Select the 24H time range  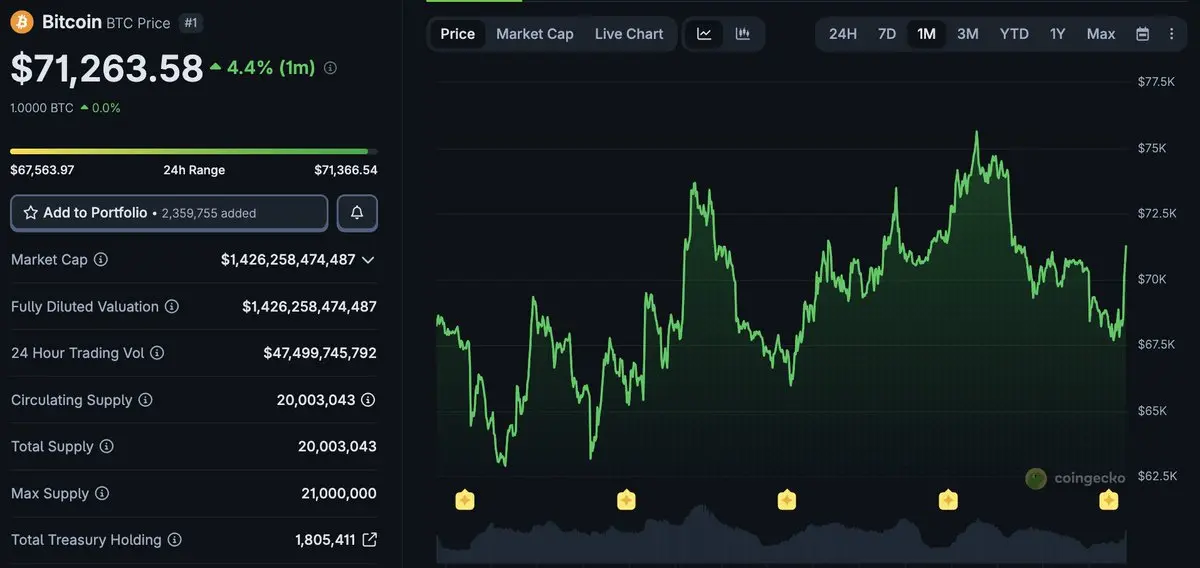click(843, 34)
